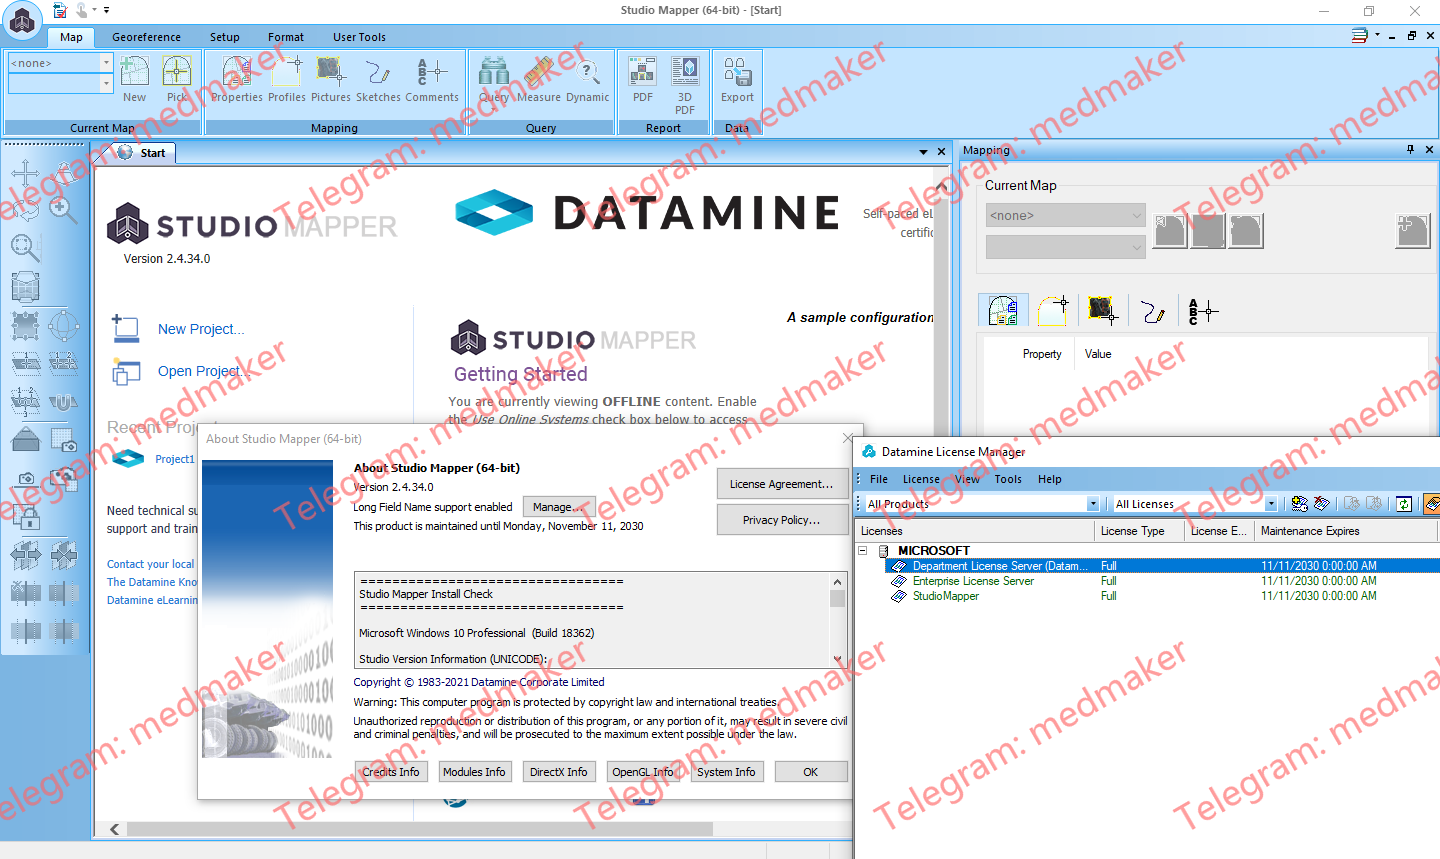Screen dimensions: 1440x859
Task: Click the New map icon in the ribbon
Action: coord(134,72)
